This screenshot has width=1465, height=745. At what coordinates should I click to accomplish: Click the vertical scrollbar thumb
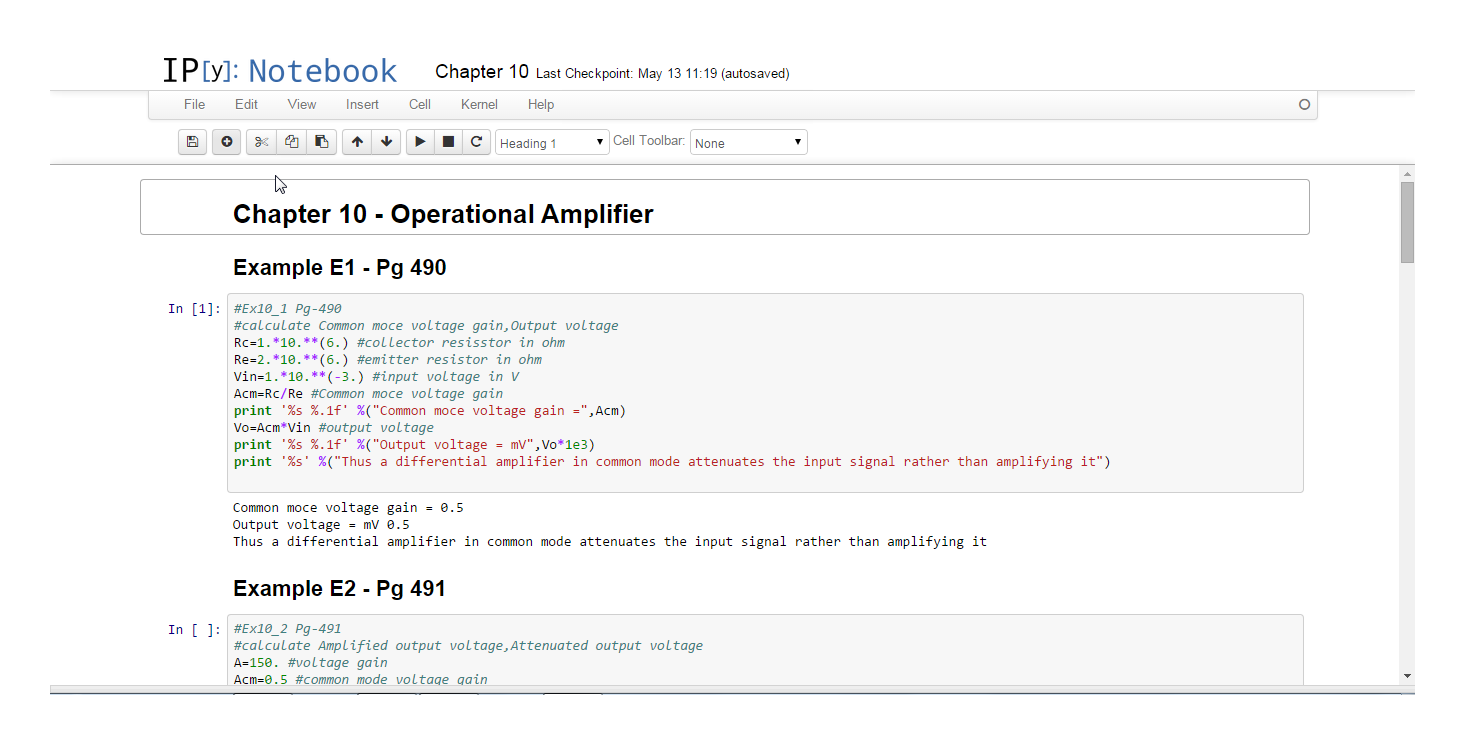(1407, 222)
